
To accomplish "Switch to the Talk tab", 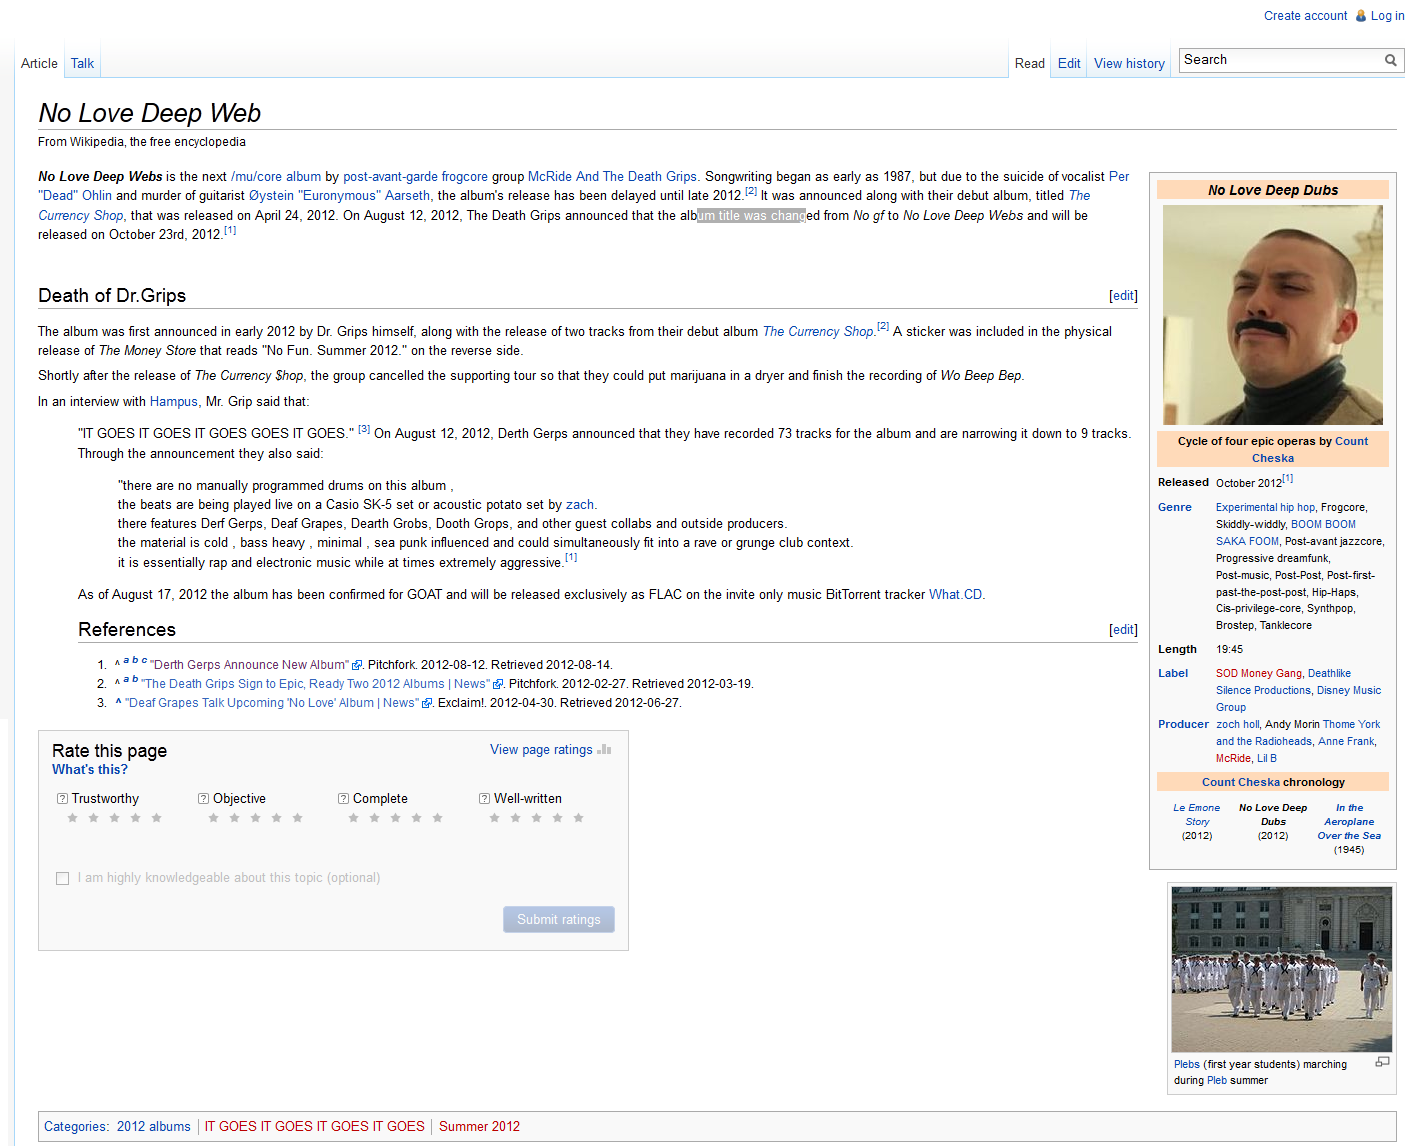I will [82, 63].
